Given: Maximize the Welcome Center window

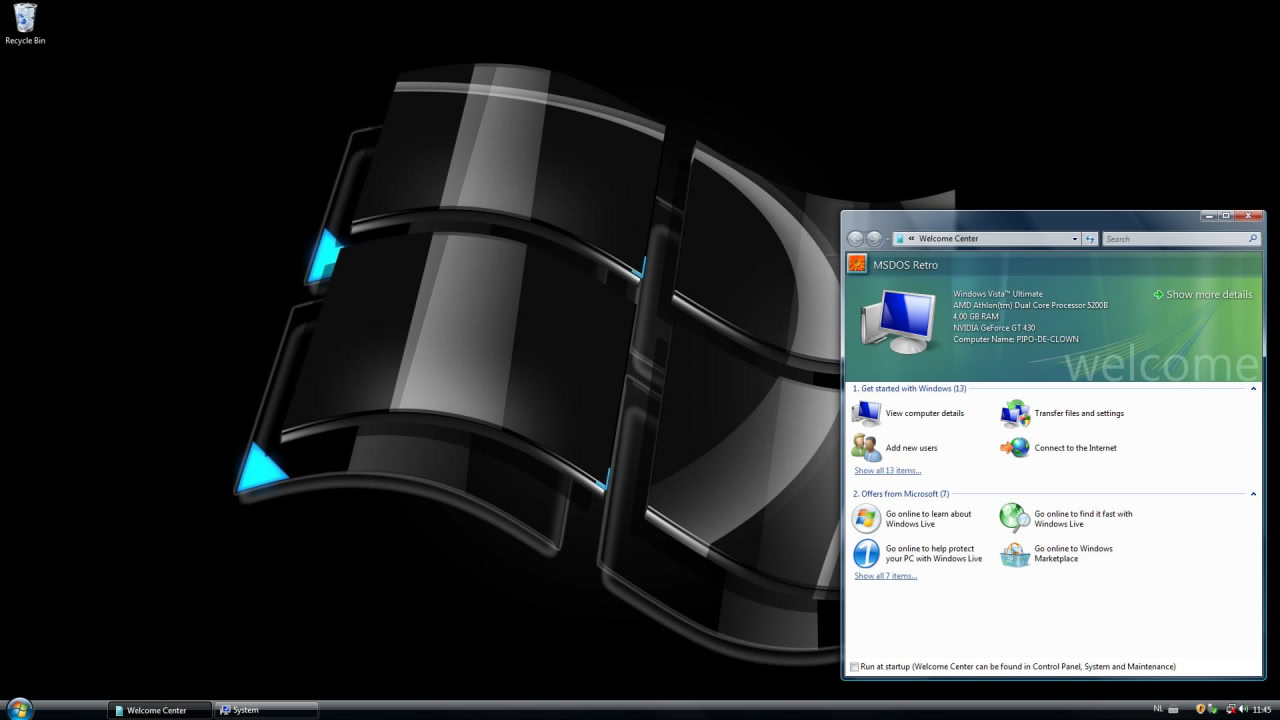Looking at the screenshot, I should (x=1226, y=216).
